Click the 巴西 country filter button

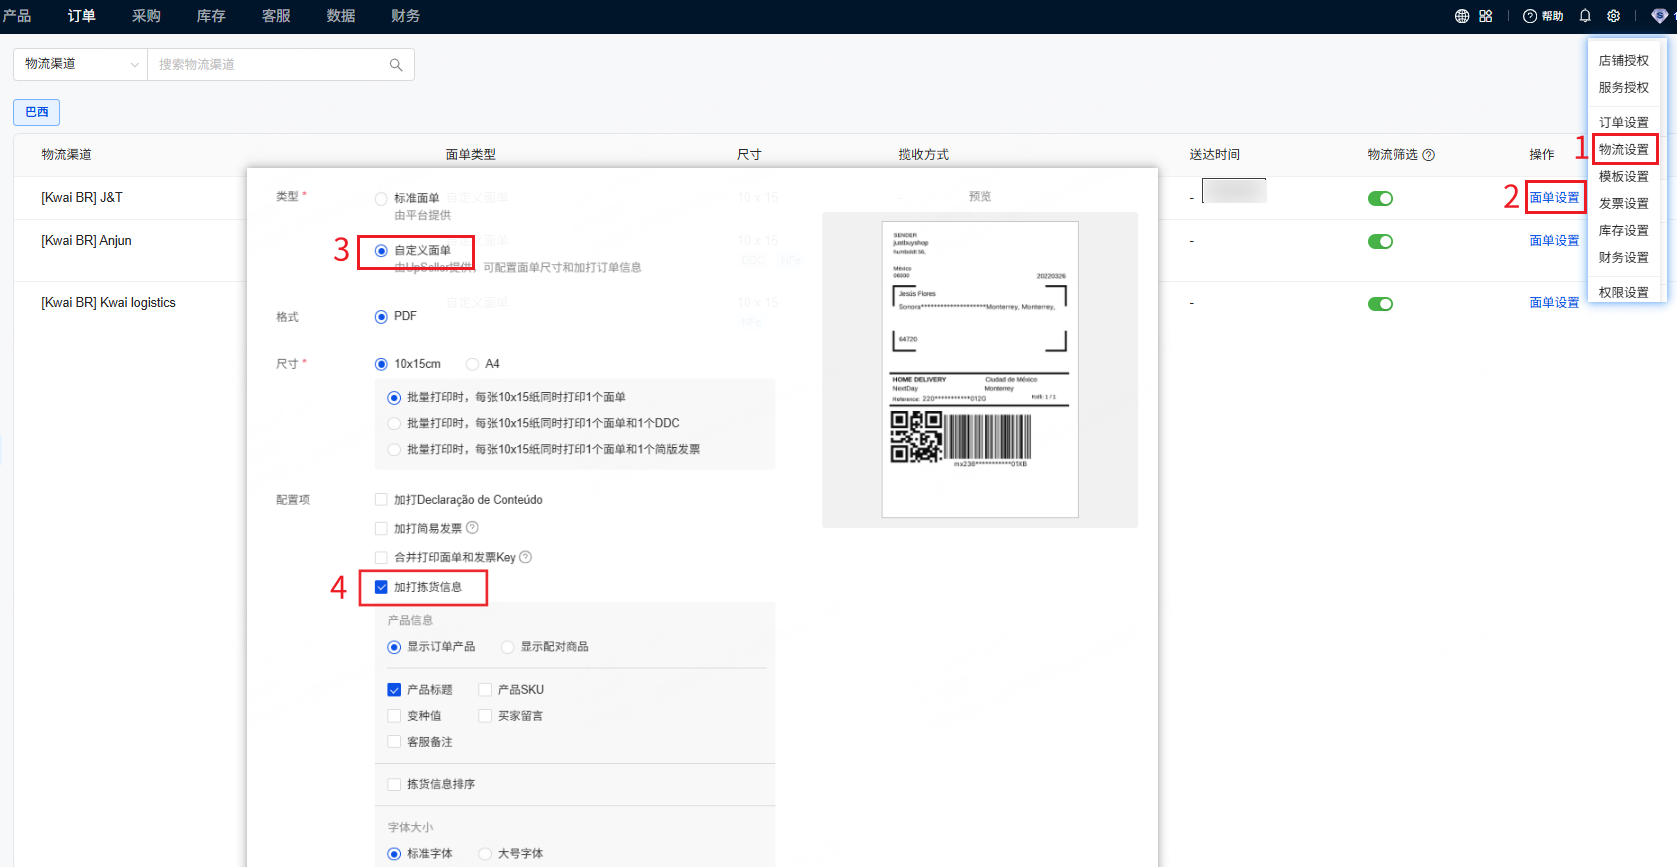[x=37, y=112]
